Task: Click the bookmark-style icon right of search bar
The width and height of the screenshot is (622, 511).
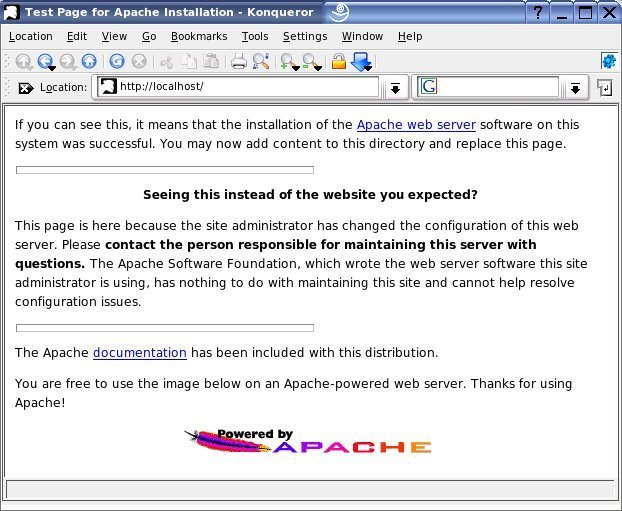Action: tap(605, 87)
